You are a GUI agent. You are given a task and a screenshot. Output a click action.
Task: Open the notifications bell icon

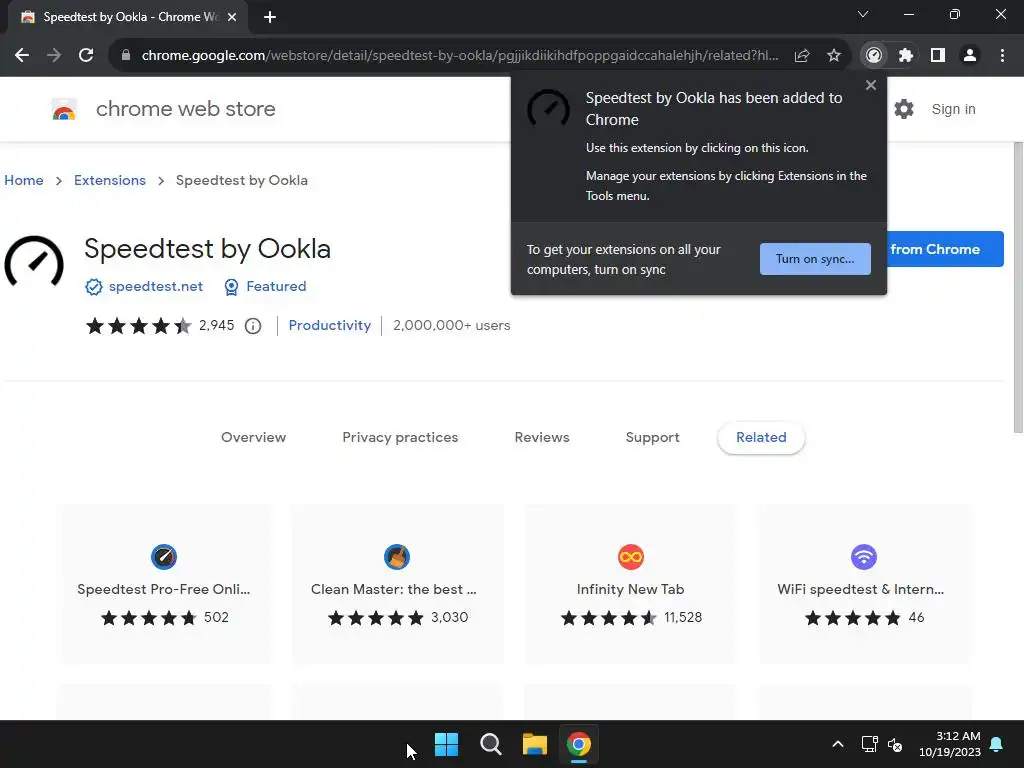[x=997, y=744]
